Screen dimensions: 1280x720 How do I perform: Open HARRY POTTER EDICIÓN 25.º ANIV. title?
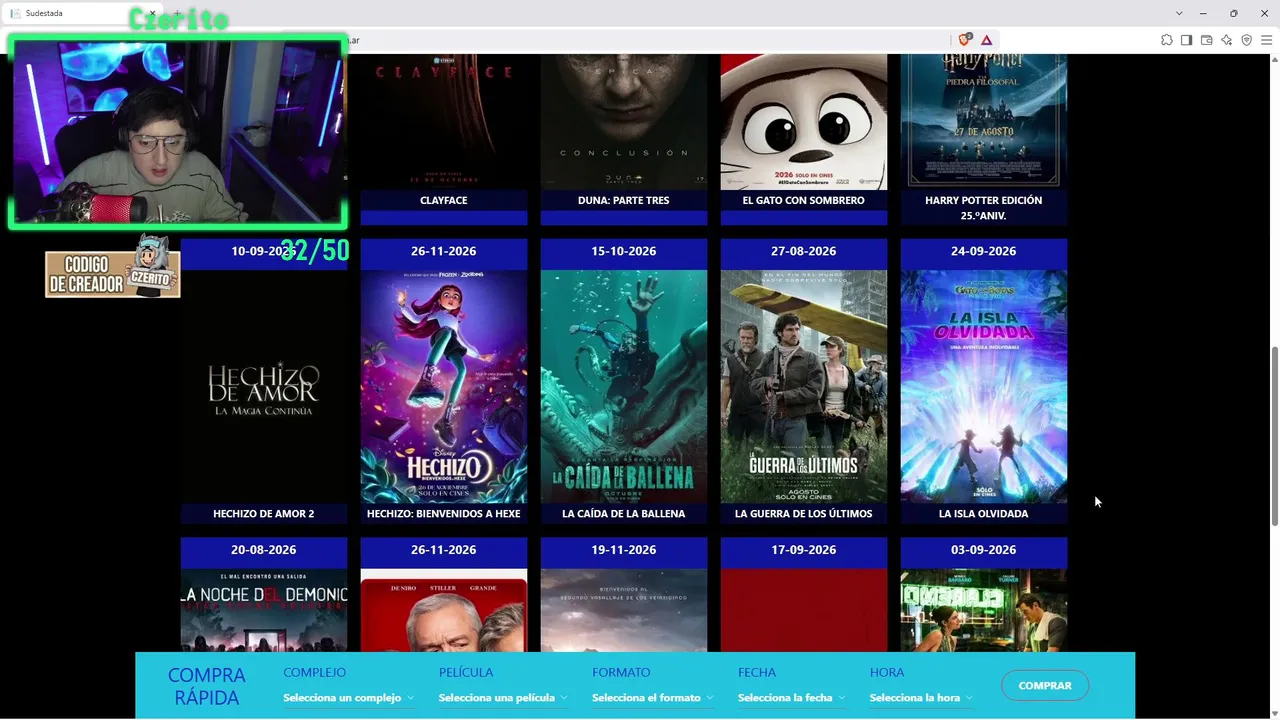(x=984, y=208)
